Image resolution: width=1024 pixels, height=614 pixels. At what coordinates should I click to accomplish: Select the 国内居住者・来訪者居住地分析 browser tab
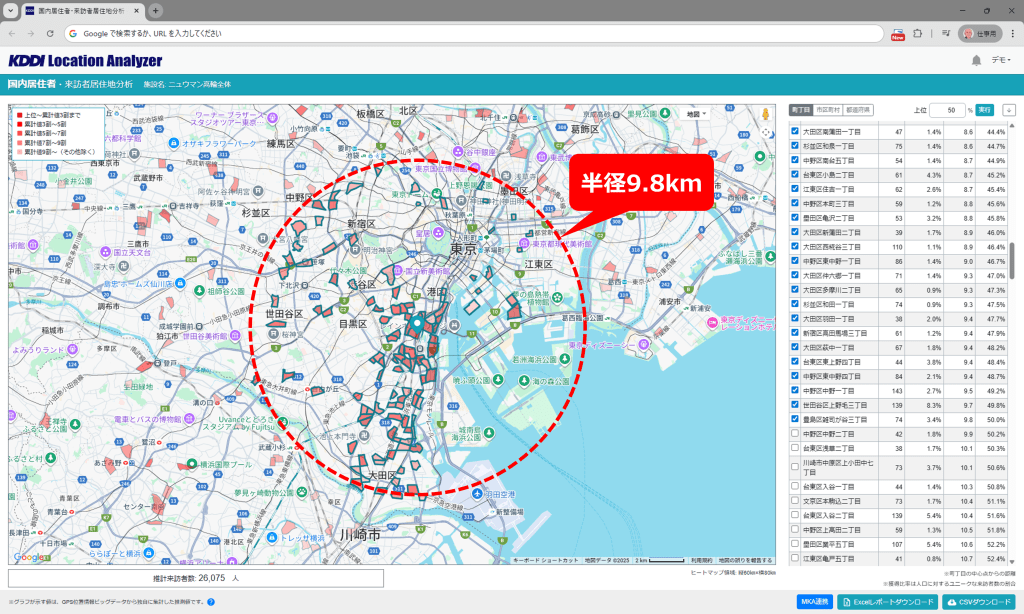[x=83, y=11]
